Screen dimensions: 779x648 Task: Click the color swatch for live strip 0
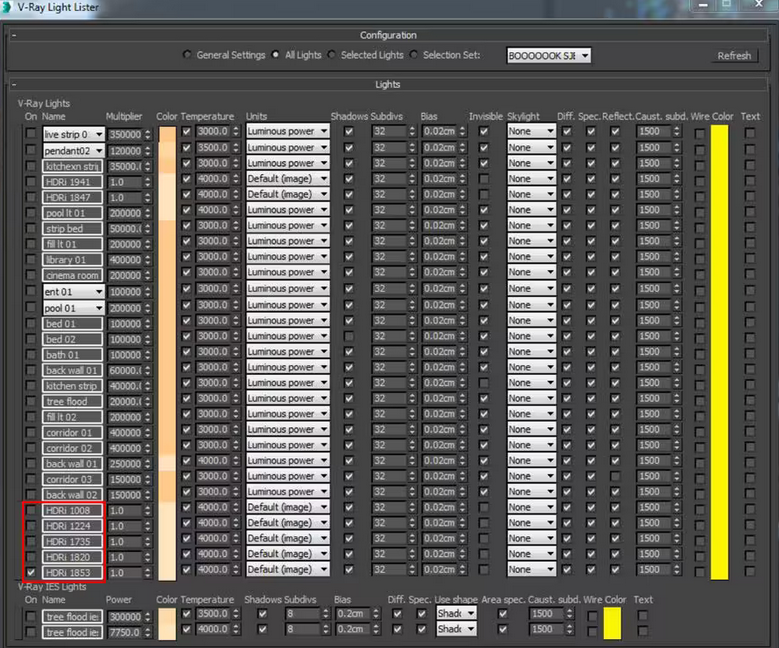pyautogui.click(x=167, y=134)
